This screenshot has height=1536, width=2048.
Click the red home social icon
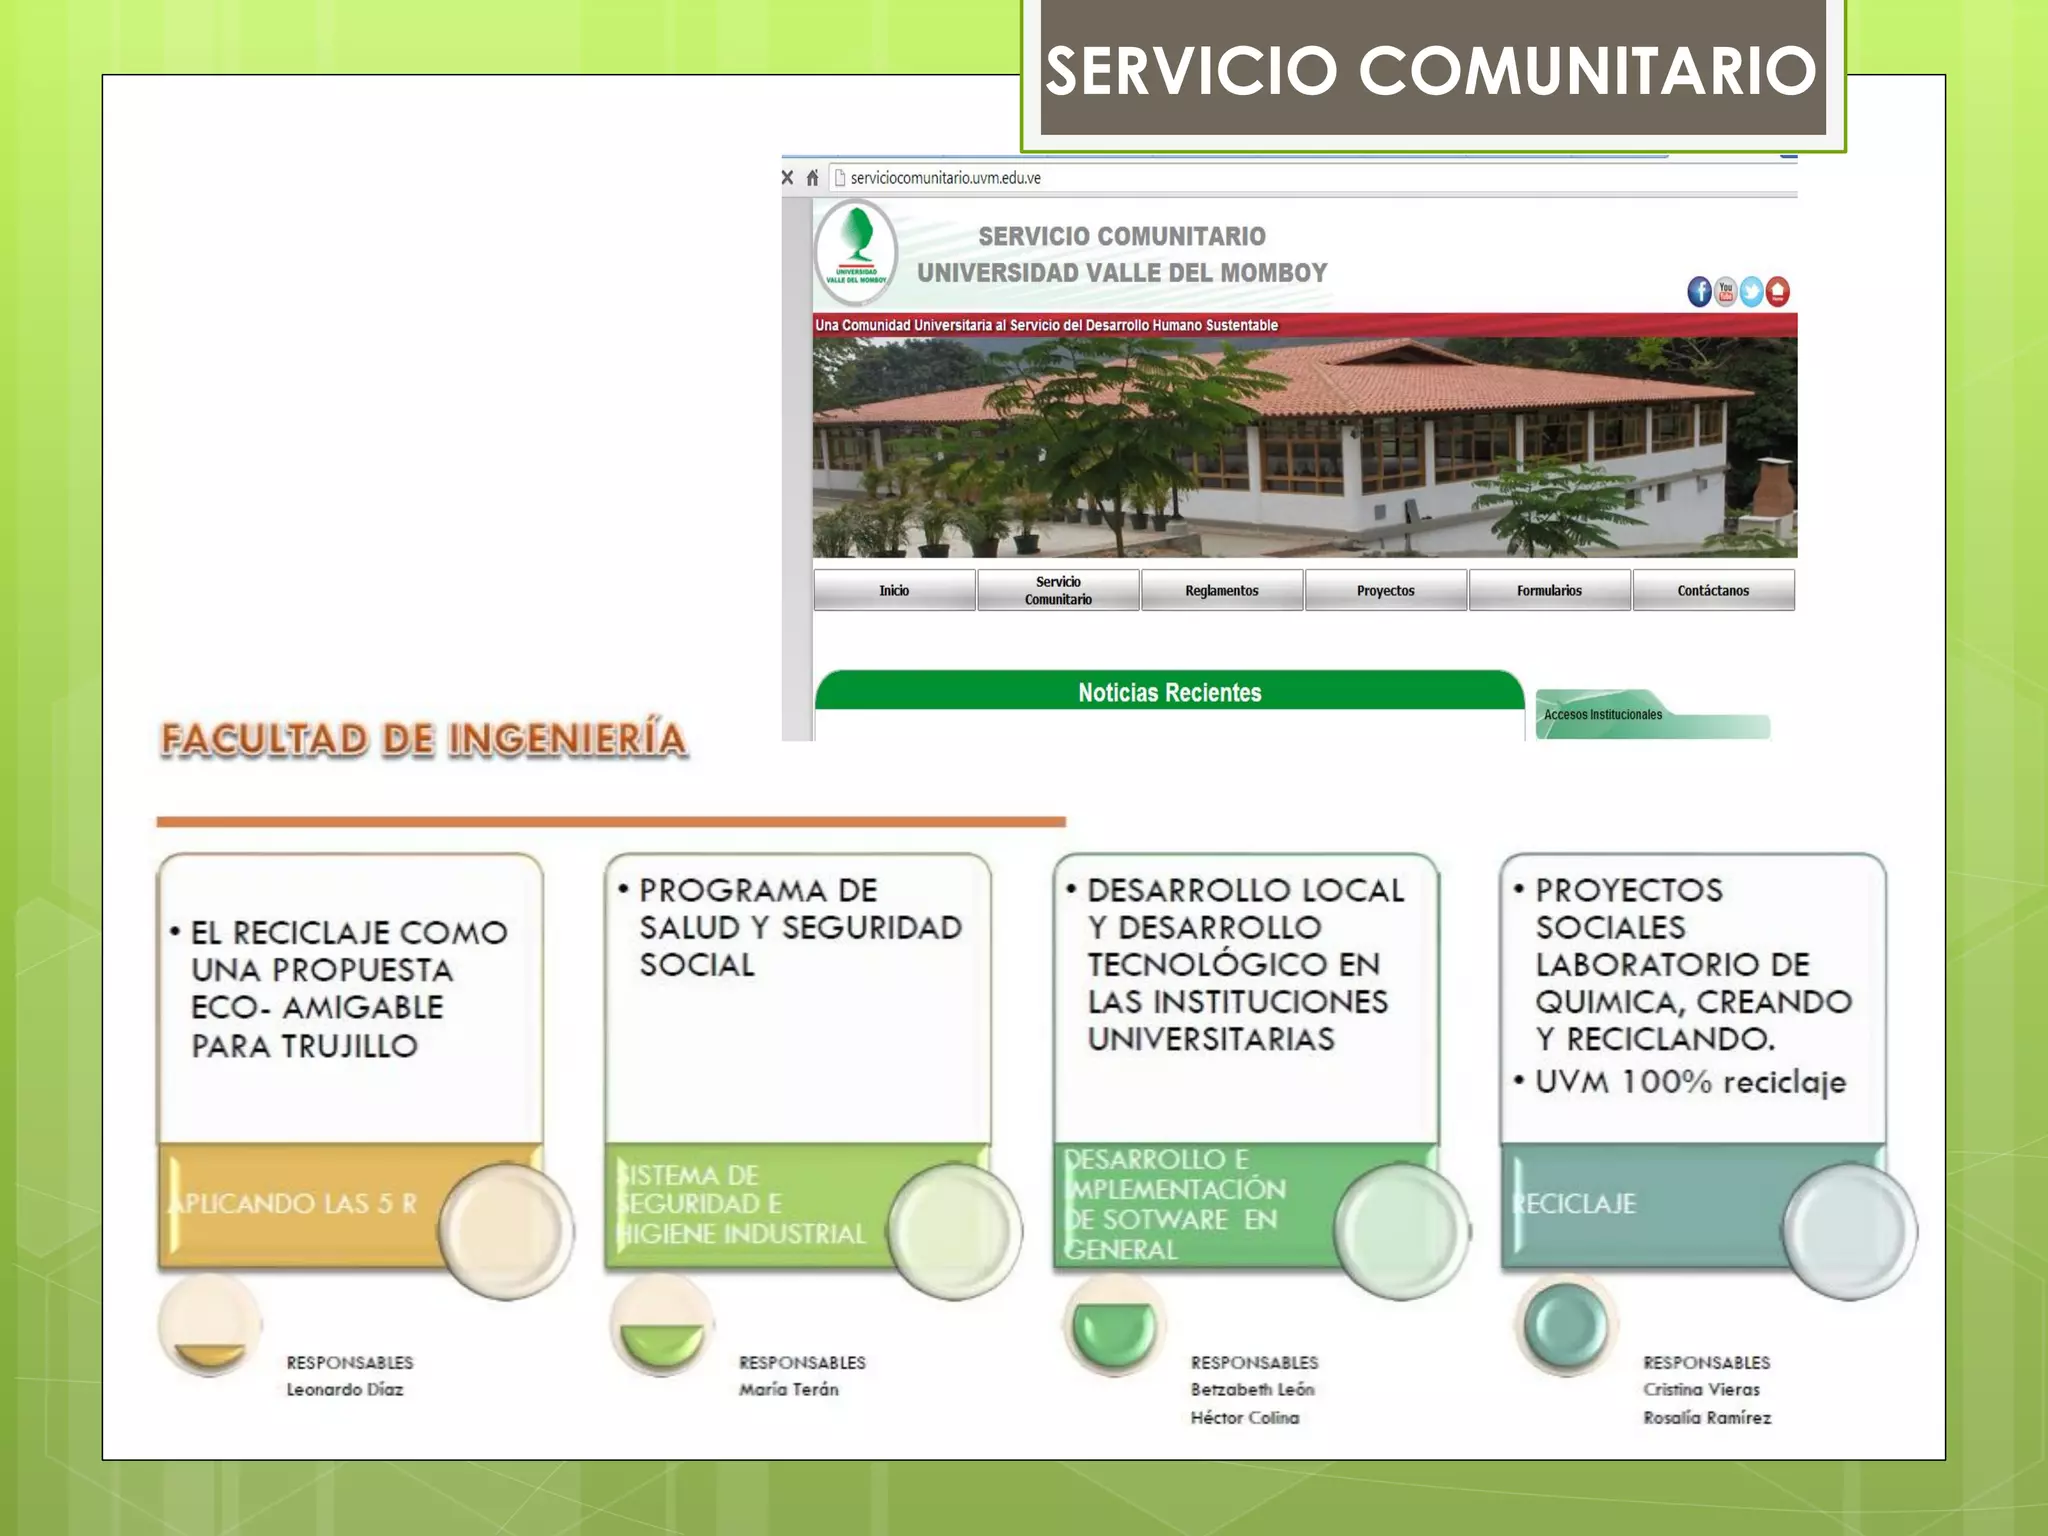[x=1777, y=292]
